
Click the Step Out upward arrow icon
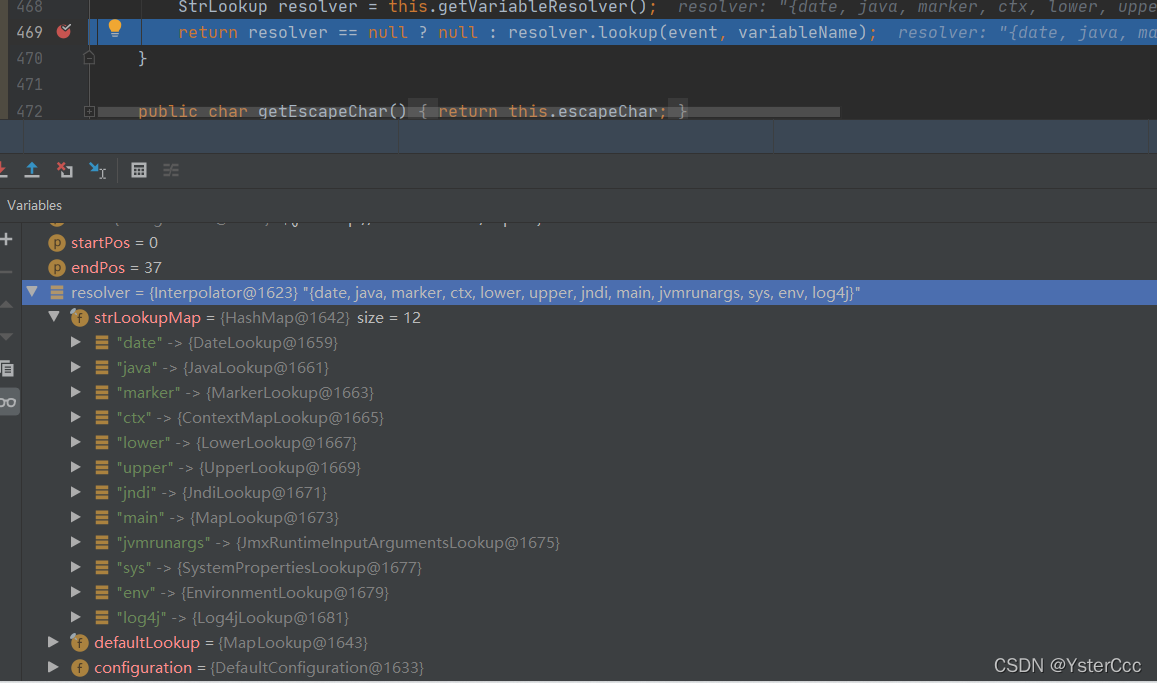pos(32,170)
